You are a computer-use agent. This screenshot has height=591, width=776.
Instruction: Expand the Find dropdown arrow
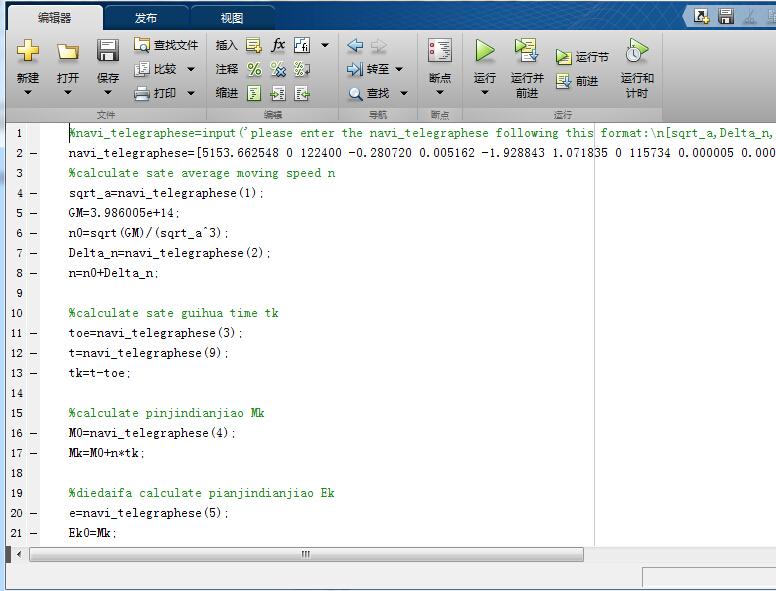click(404, 93)
